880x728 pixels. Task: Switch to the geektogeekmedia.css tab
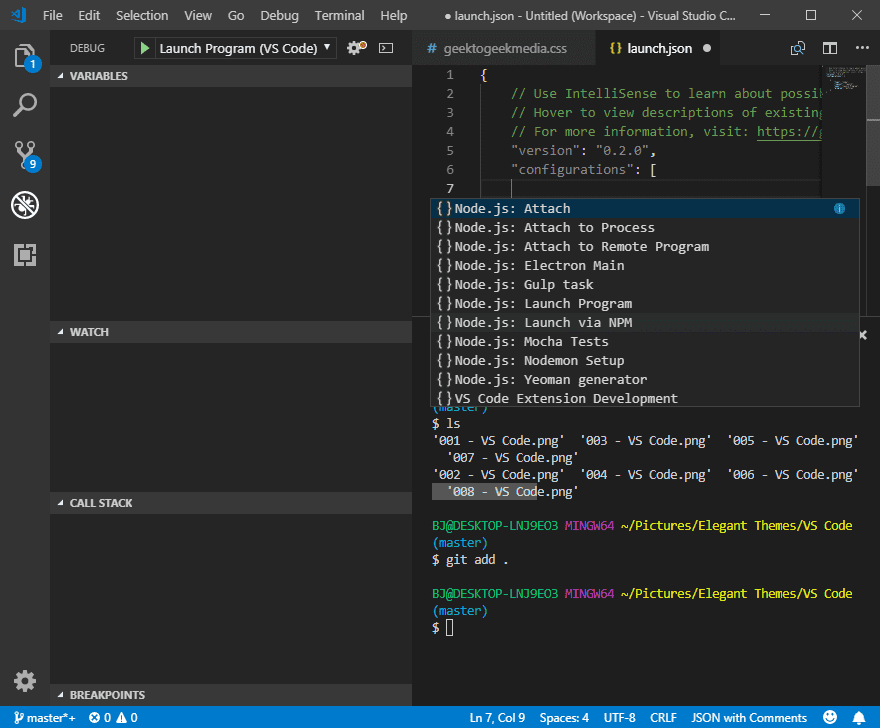[505, 47]
